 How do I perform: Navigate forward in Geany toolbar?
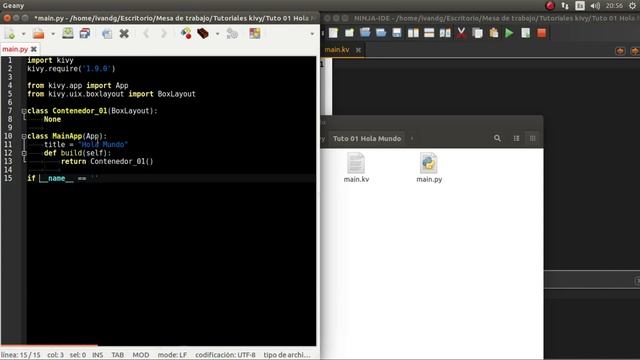pyautogui.click(x=164, y=33)
